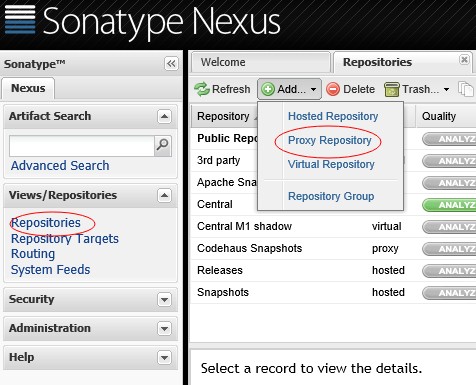476x385 pixels.
Task: Choose Proxy Repository from Add menu
Action: point(329,140)
